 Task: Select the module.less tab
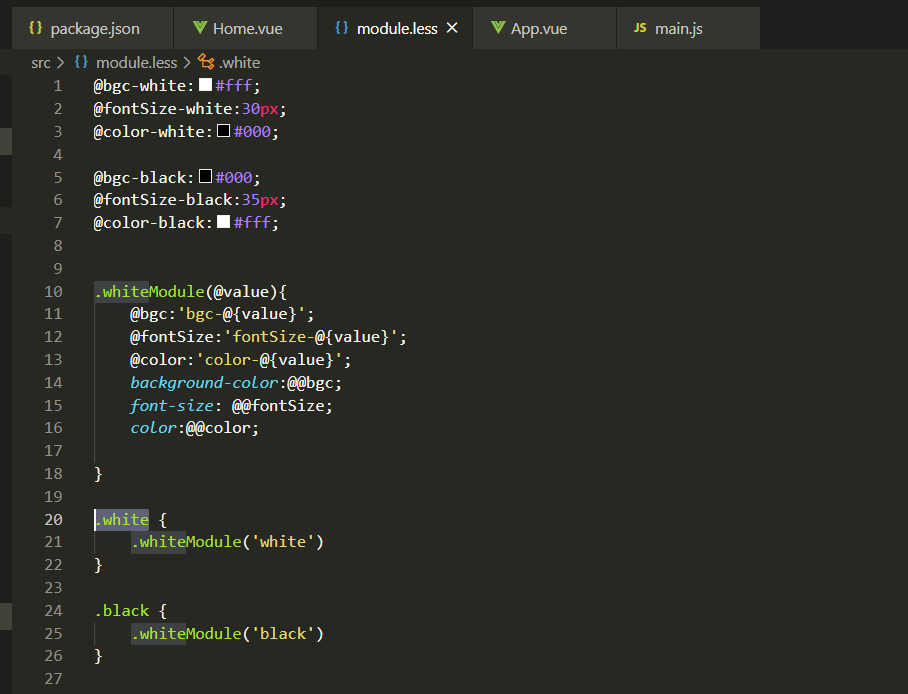tap(395, 28)
